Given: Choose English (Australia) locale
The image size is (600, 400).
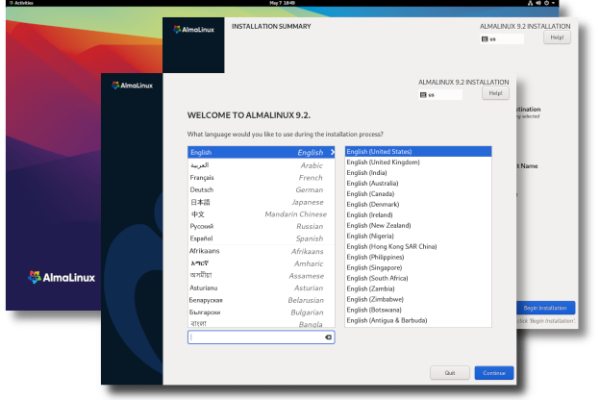Looking at the screenshot, I should 418,183.
